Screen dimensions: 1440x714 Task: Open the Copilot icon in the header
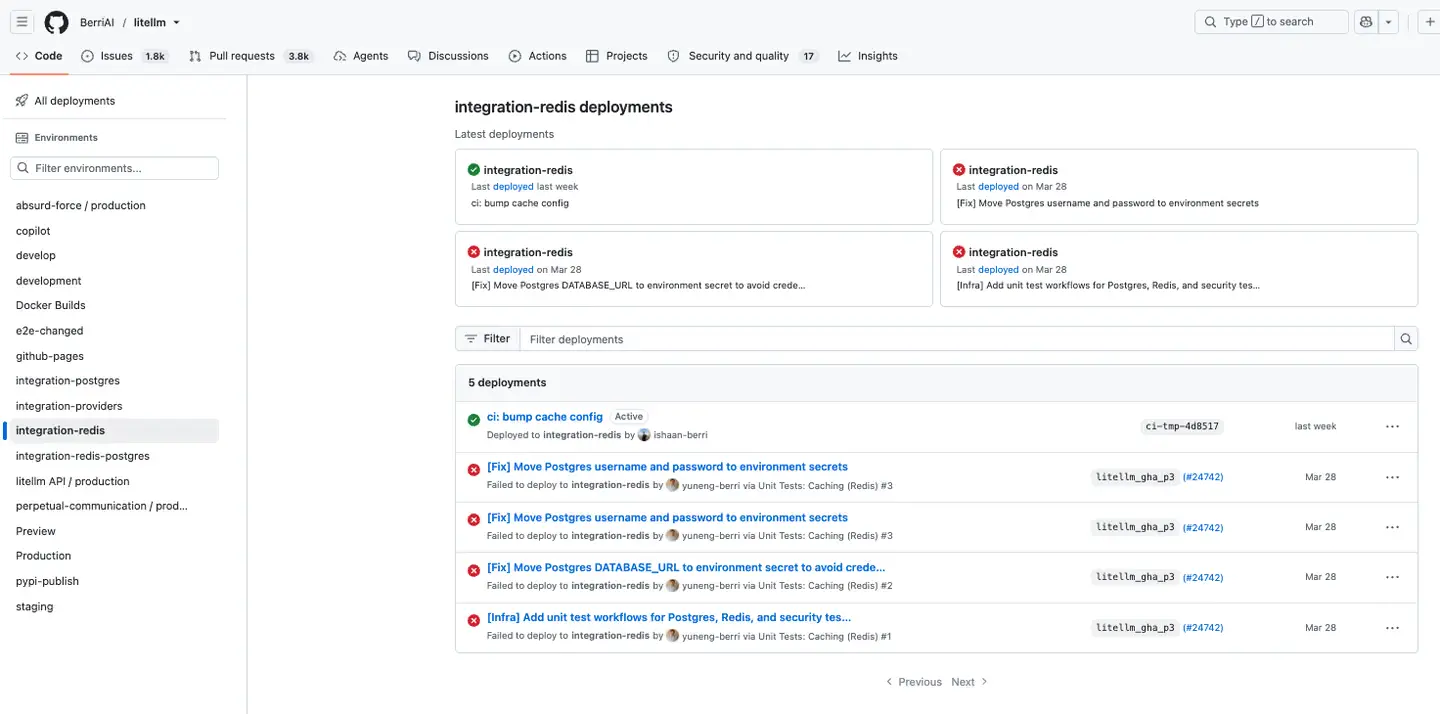tap(1367, 22)
